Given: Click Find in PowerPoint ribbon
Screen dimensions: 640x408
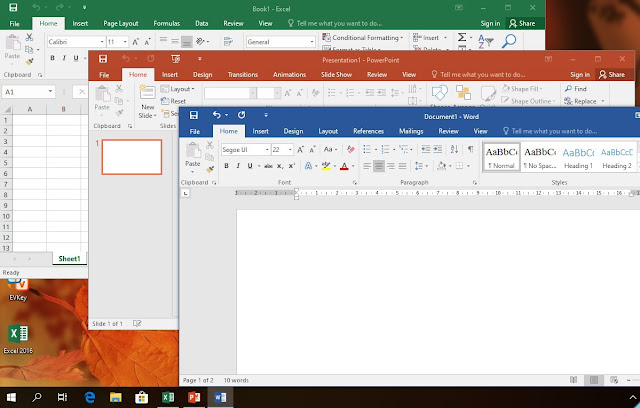Looking at the screenshot, I should click(576, 89).
